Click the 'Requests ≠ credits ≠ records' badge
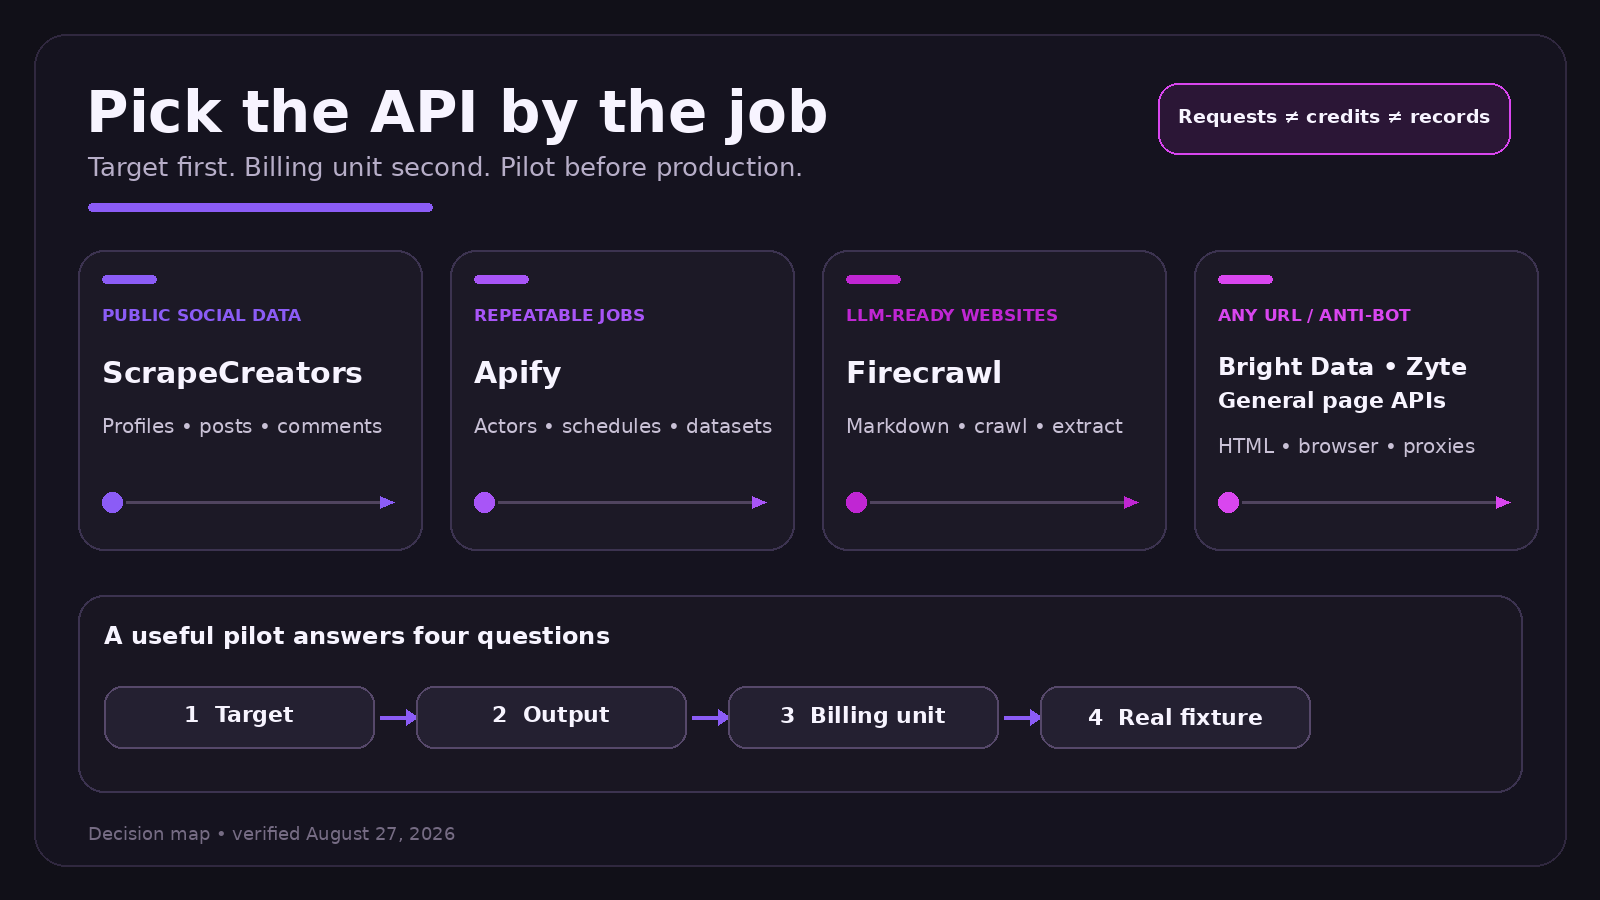The image size is (1600, 900). coord(1334,119)
